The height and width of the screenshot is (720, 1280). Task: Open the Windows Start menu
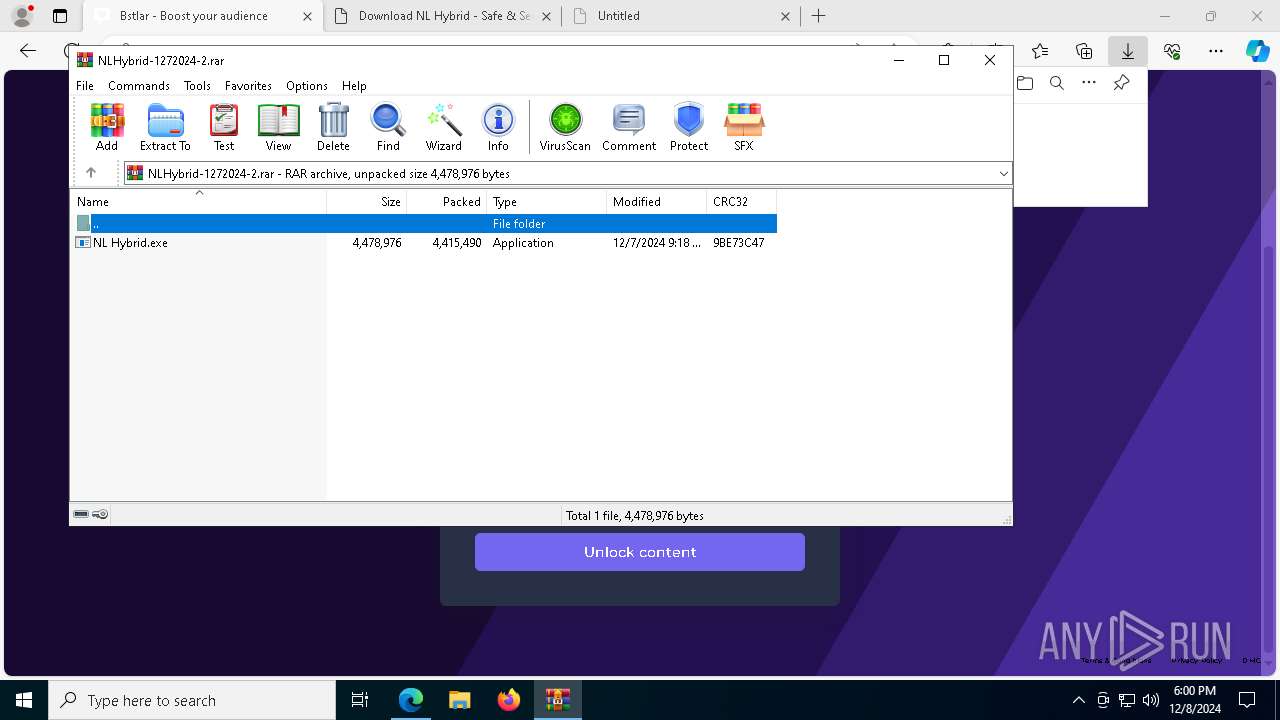[24, 700]
